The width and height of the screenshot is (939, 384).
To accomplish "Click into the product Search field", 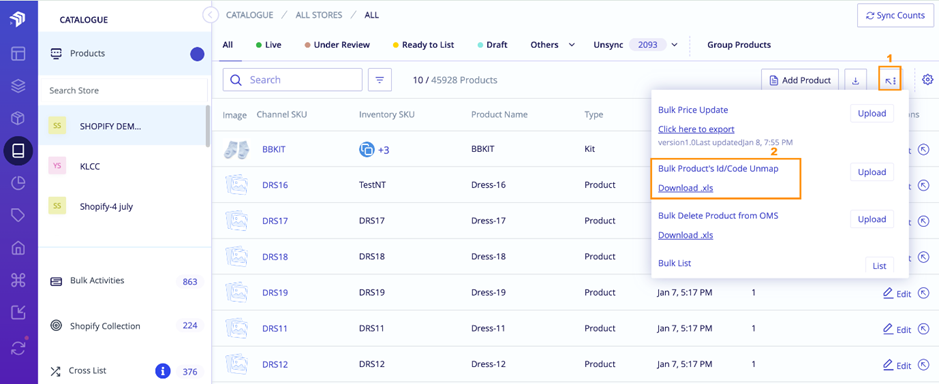I will [x=292, y=80].
